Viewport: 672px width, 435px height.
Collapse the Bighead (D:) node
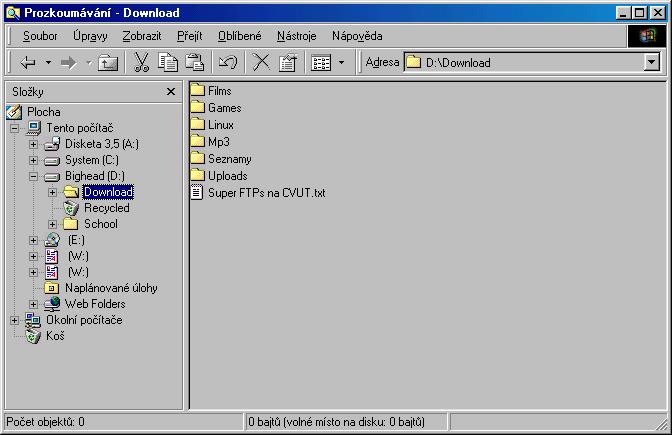tap(33, 176)
